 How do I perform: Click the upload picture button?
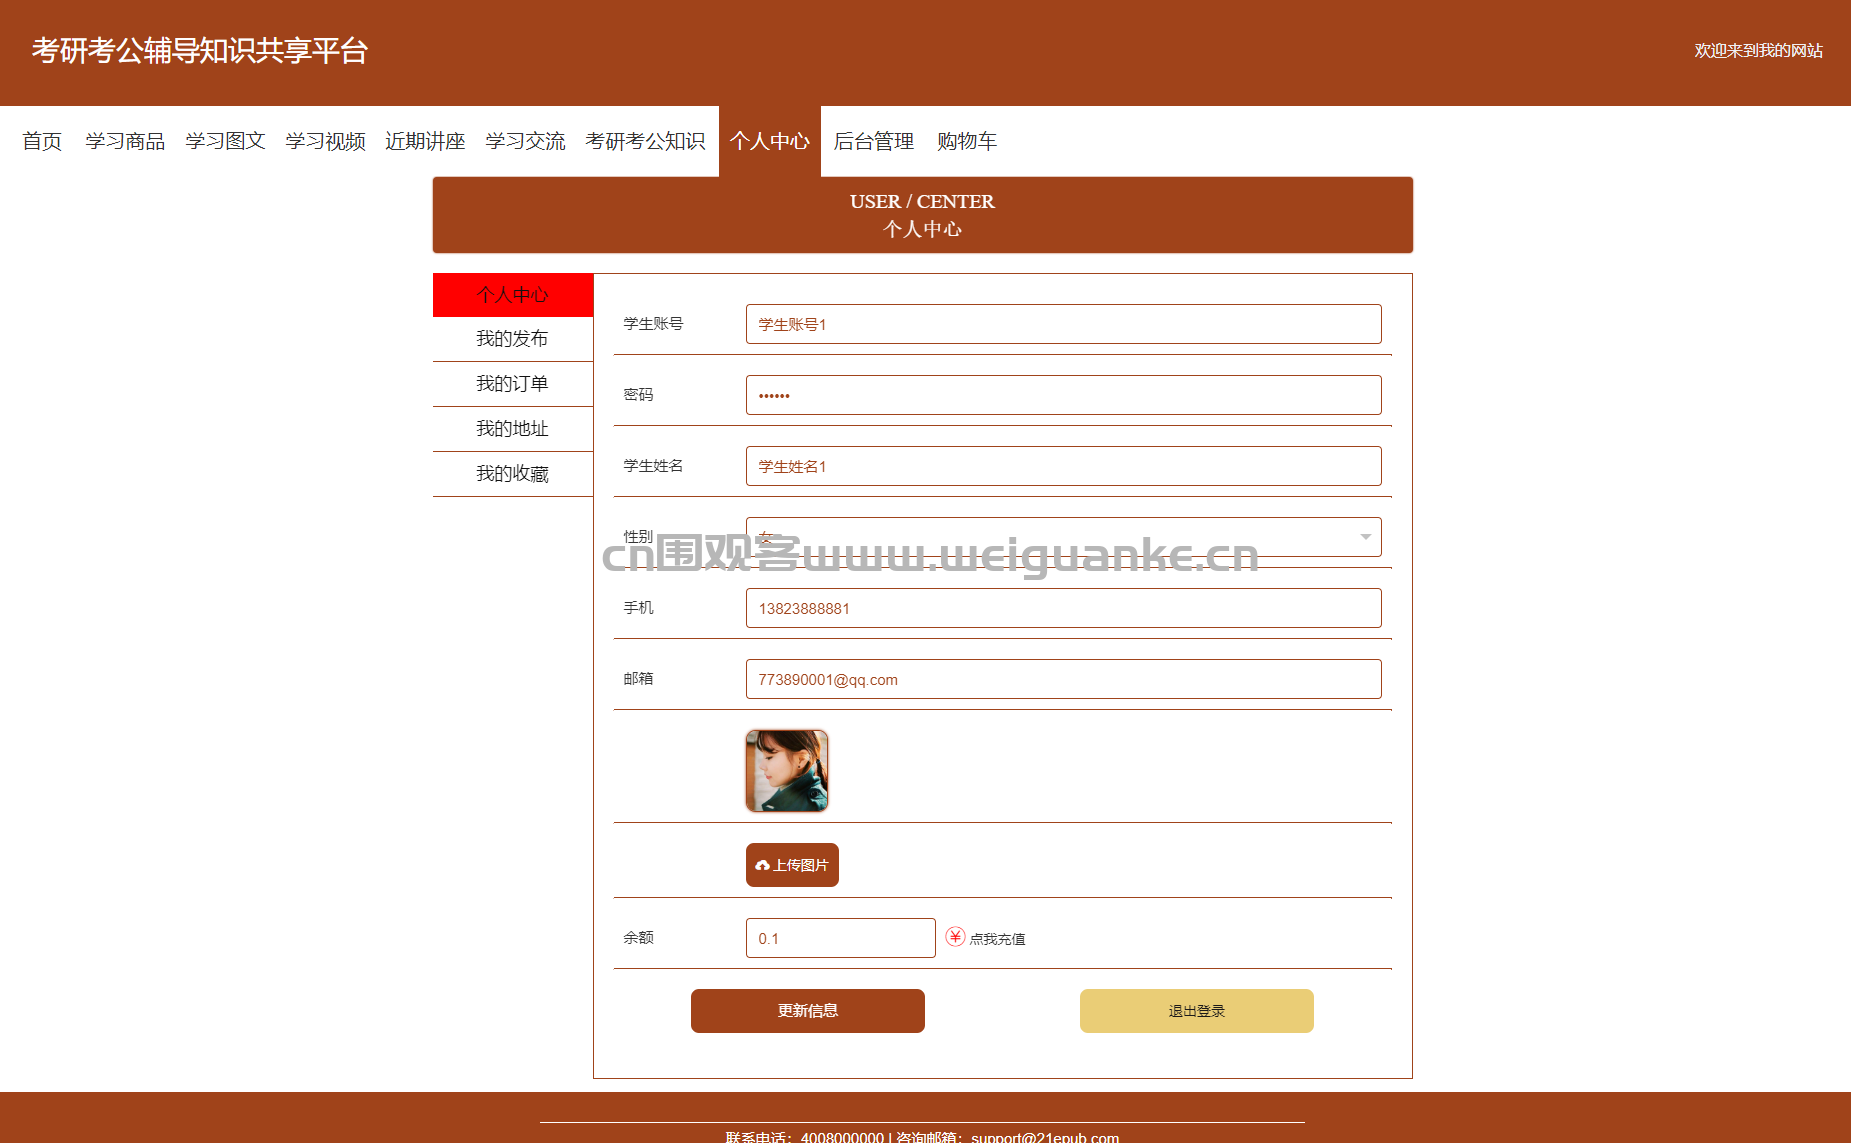tap(792, 865)
